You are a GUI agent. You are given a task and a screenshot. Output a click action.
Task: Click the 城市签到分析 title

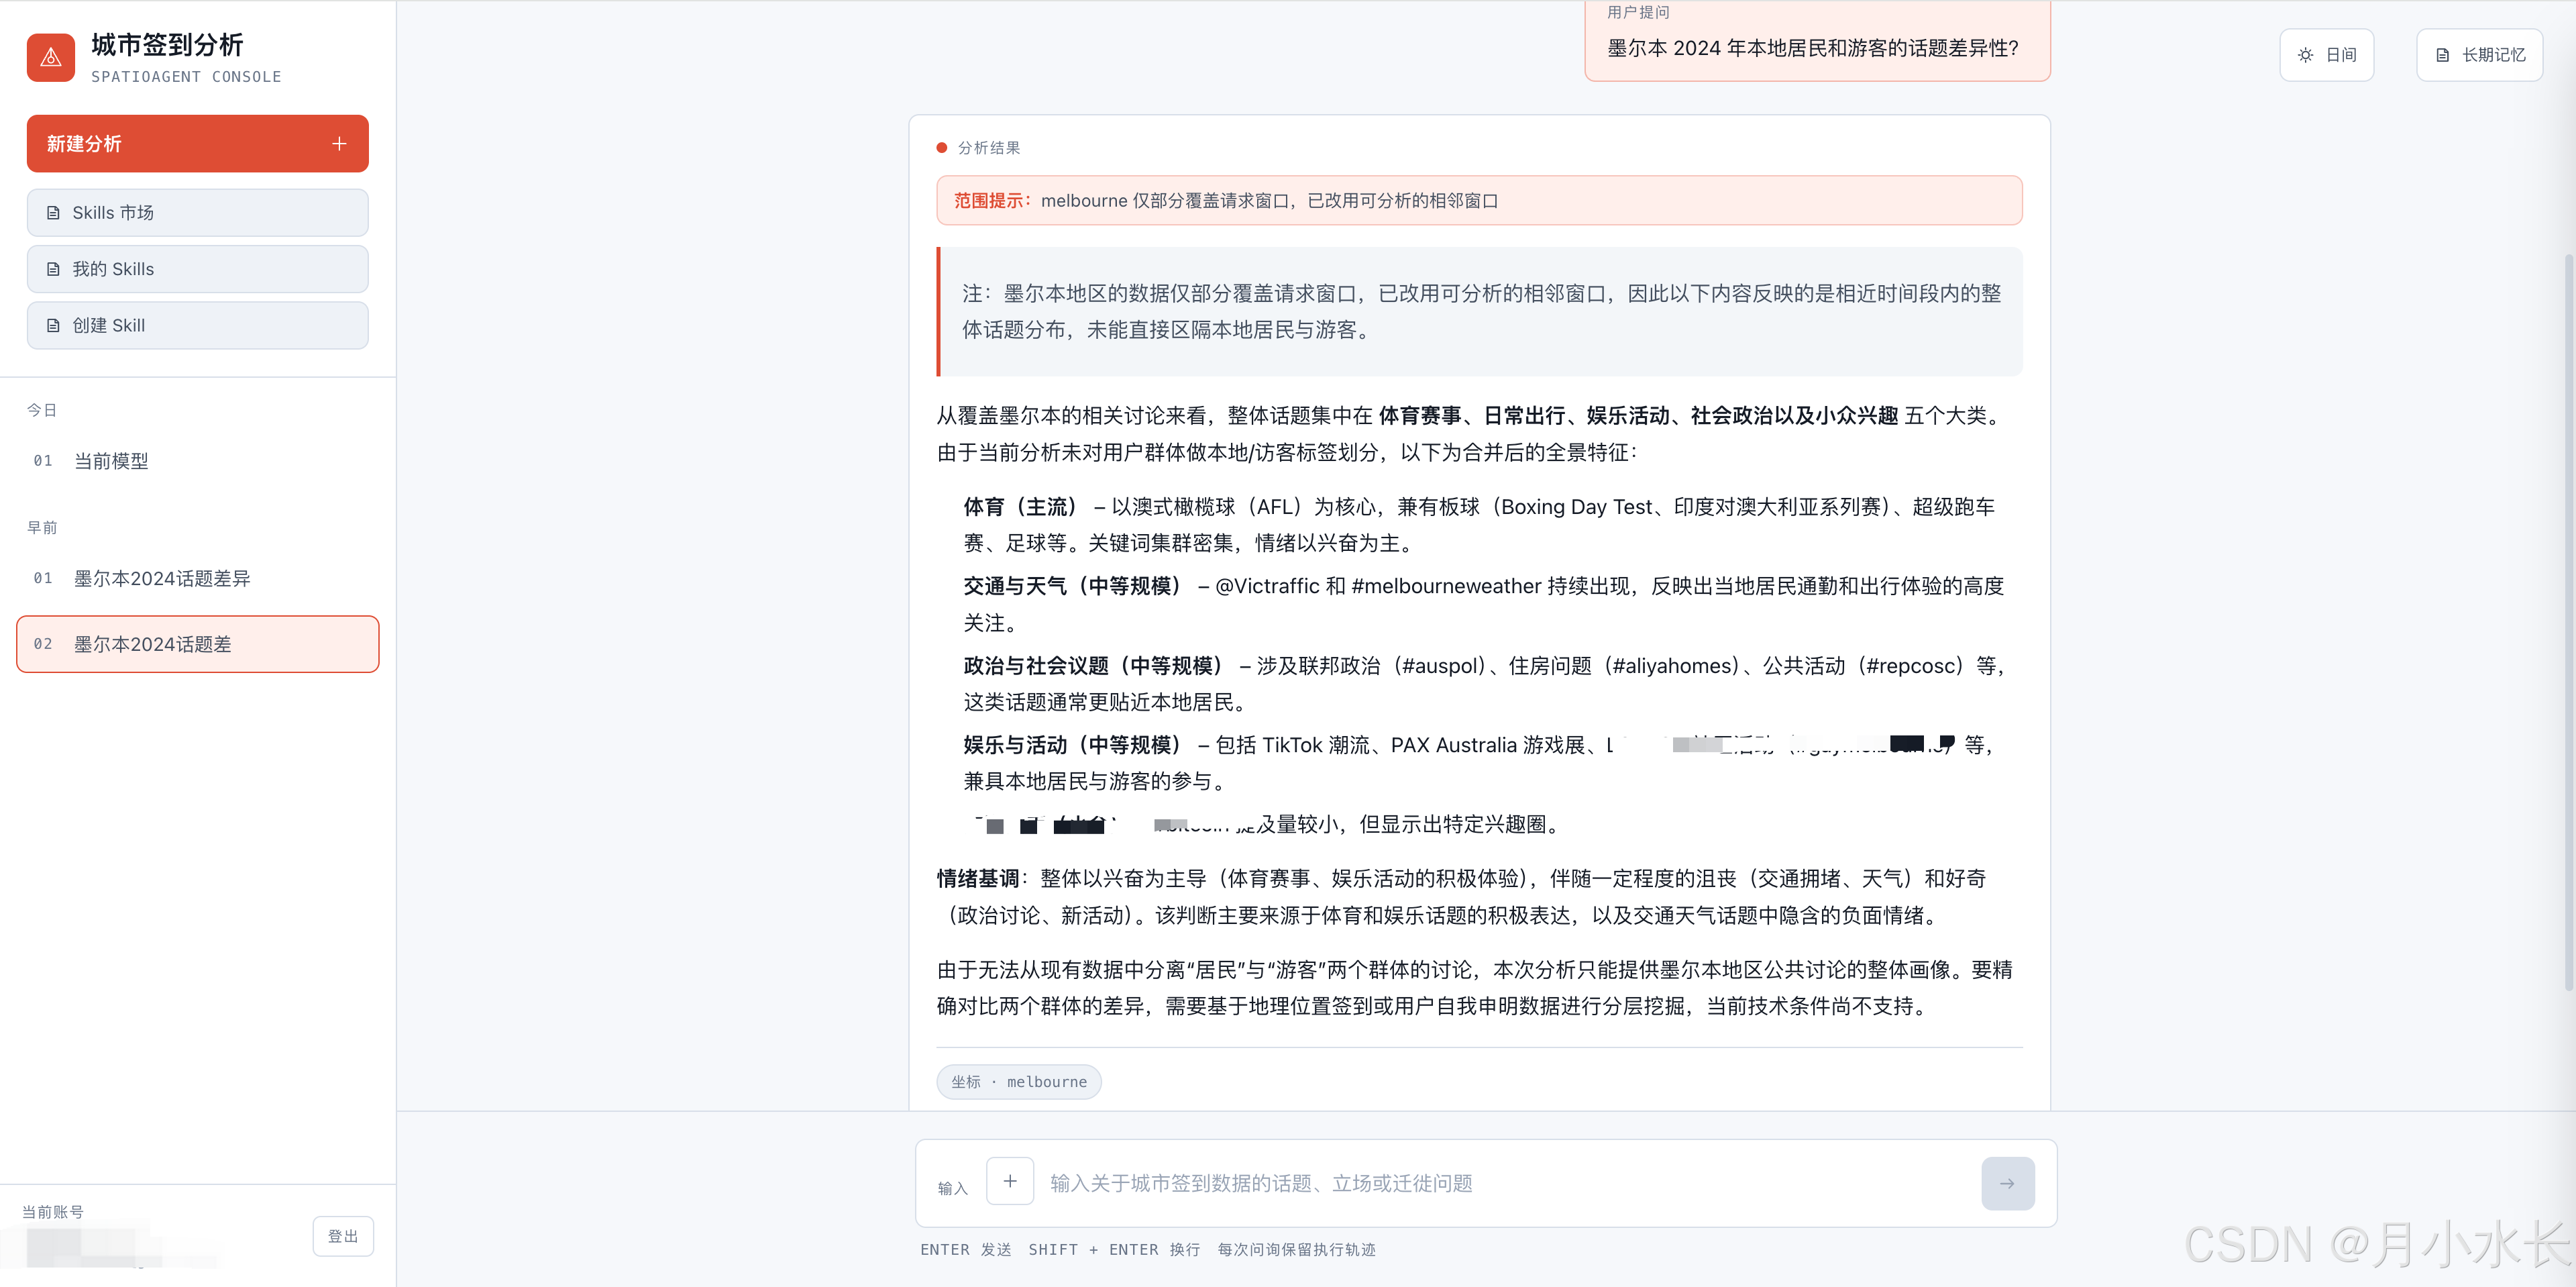click(x=167, y=45)
